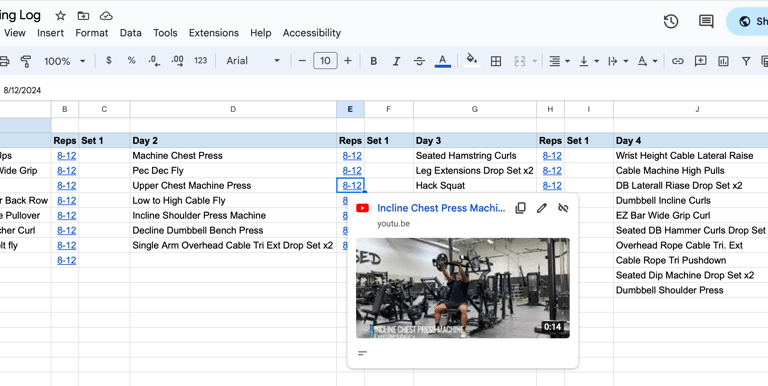This screenshot has width=768, height=386.
Task: Click the filter funnel icon
Action: (x=745, y=61)
